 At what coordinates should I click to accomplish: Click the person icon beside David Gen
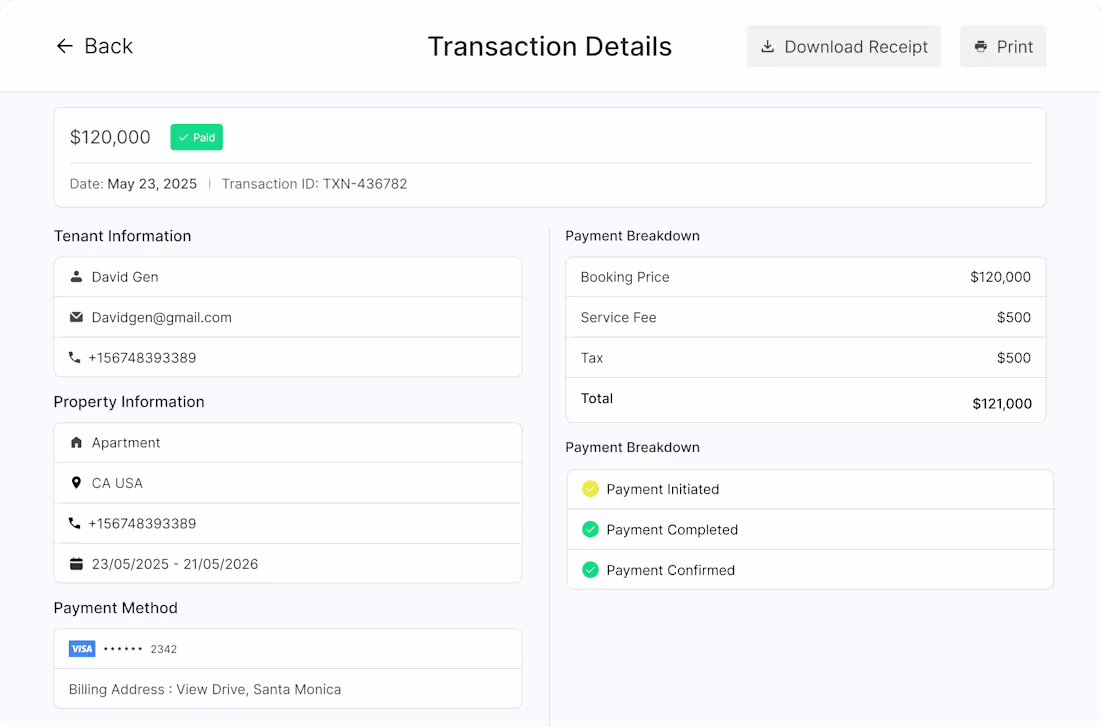pos(76,276)
